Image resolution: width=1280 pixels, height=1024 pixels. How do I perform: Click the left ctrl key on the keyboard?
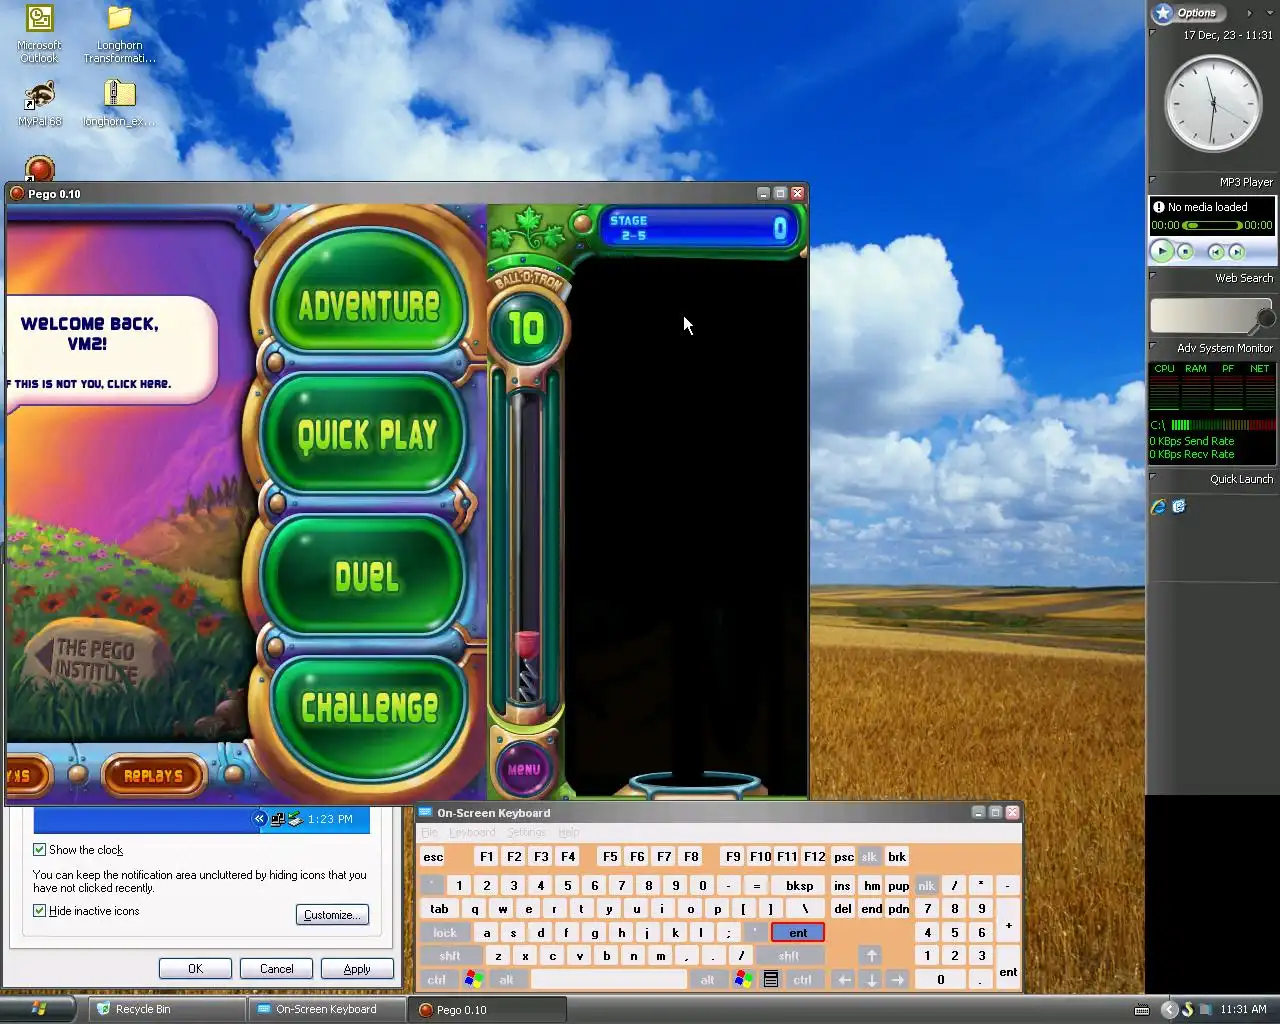(437, 980)
